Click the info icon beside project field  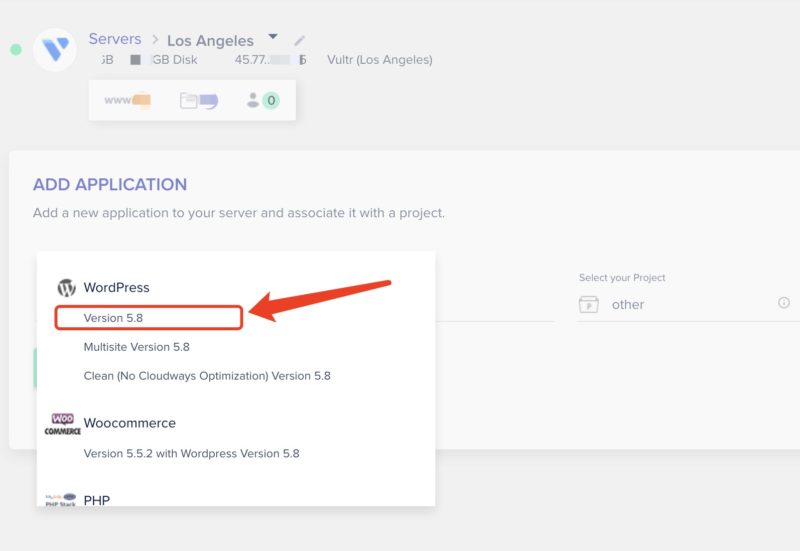[x=784, y=303]
